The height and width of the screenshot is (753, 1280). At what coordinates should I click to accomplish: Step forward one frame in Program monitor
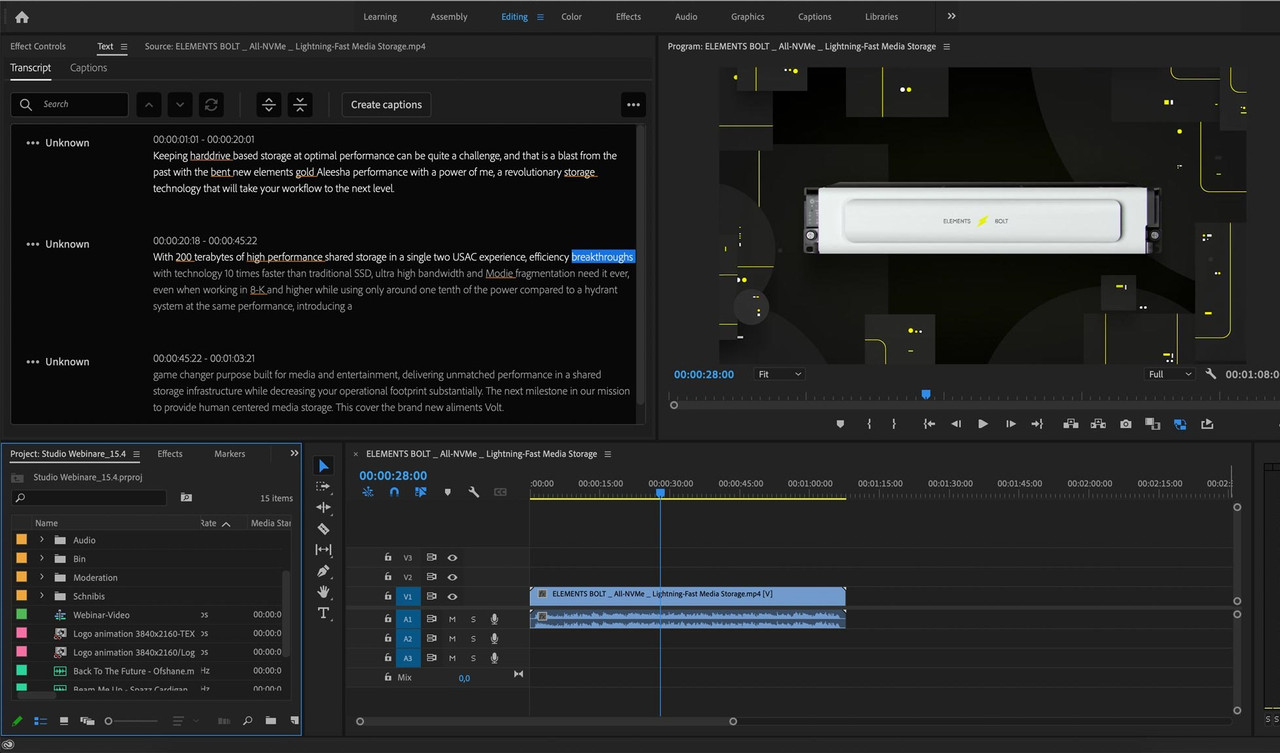(1010, 424)
